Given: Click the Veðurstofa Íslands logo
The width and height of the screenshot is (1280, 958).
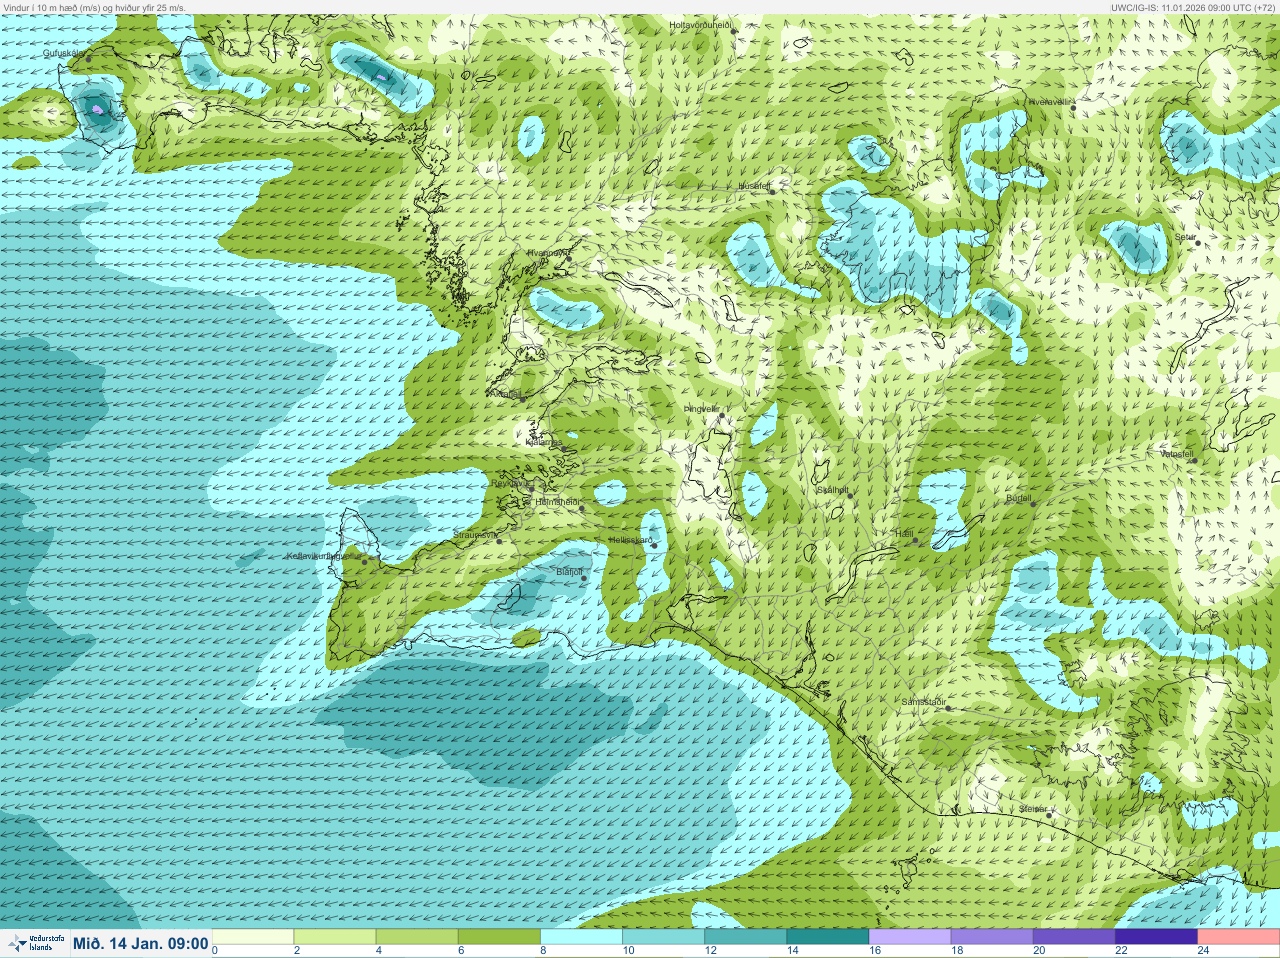Looking at the screenshot, I should click(x=35, y=943).
